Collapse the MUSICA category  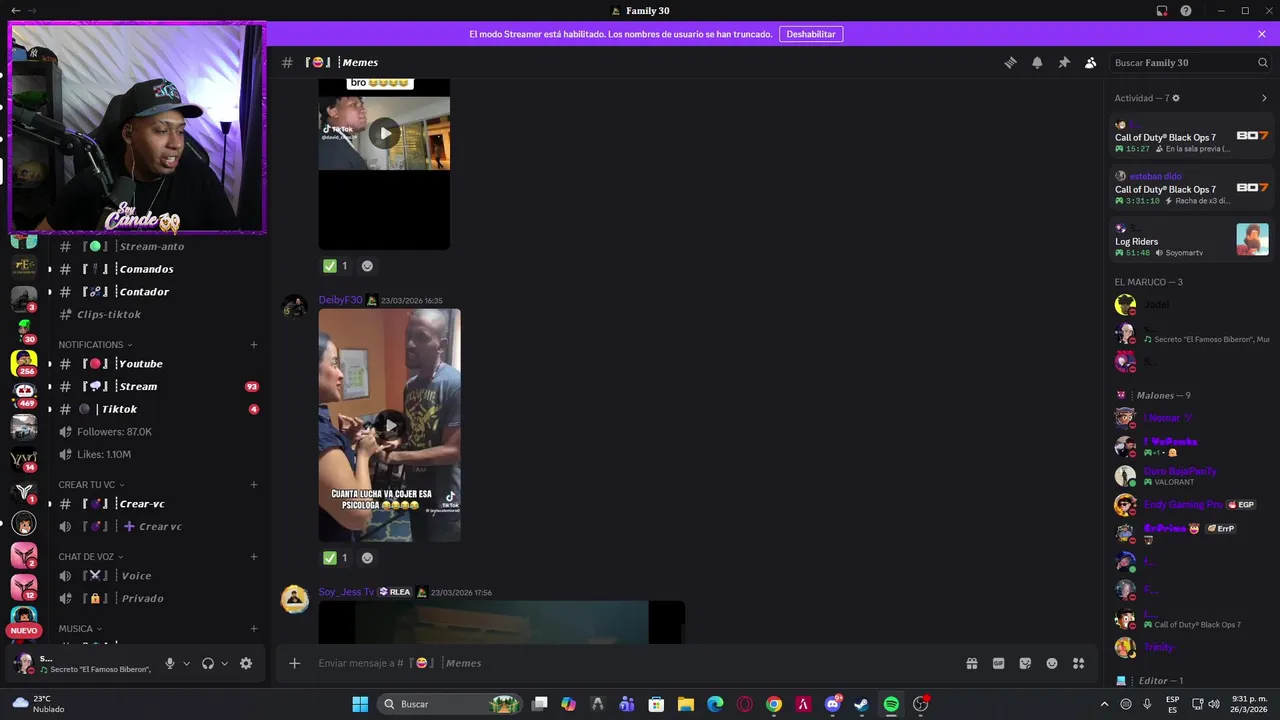click(x=80, y=629)
